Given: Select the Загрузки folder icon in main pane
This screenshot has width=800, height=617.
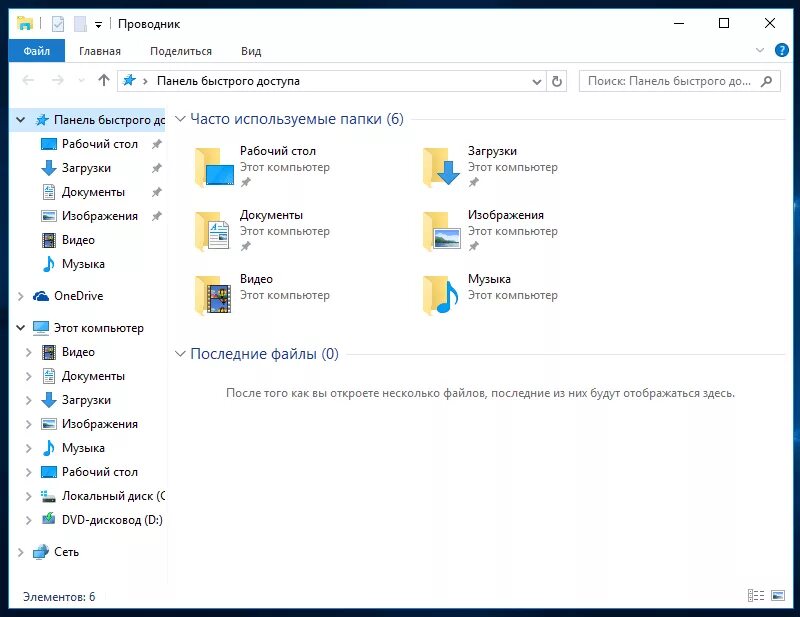Looking at the screenshot, I should point(442,167).
